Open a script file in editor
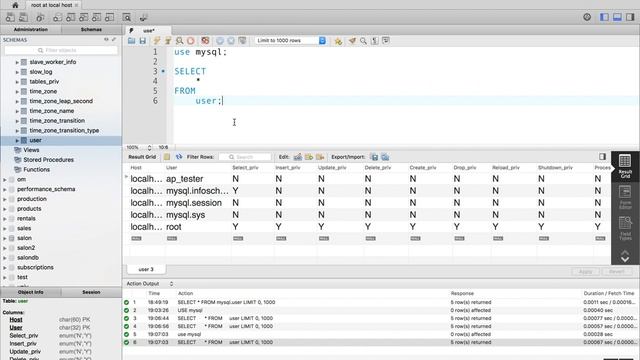This screenshot has height=360, width=640. pyautogui.click(x=131, y=41)
